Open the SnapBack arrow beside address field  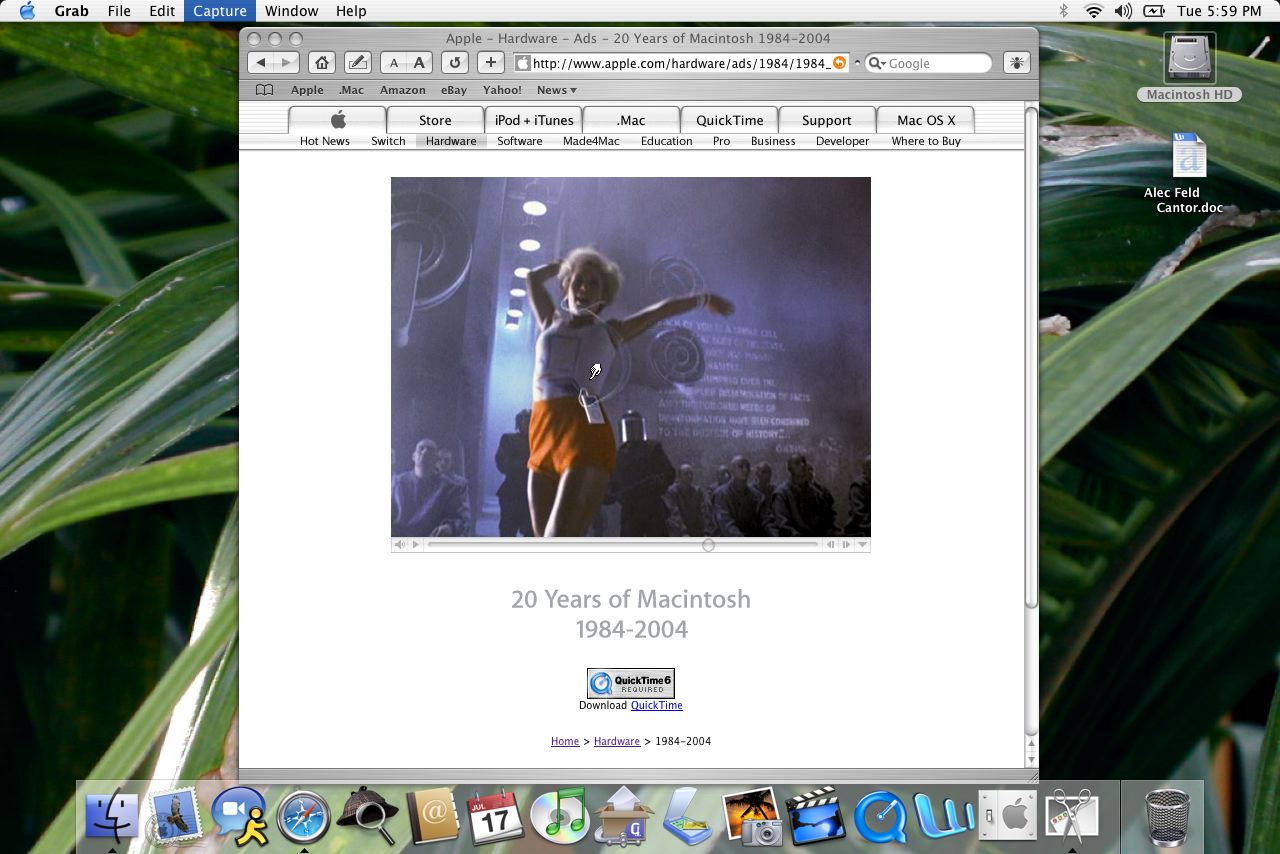[x=857, y=63]
